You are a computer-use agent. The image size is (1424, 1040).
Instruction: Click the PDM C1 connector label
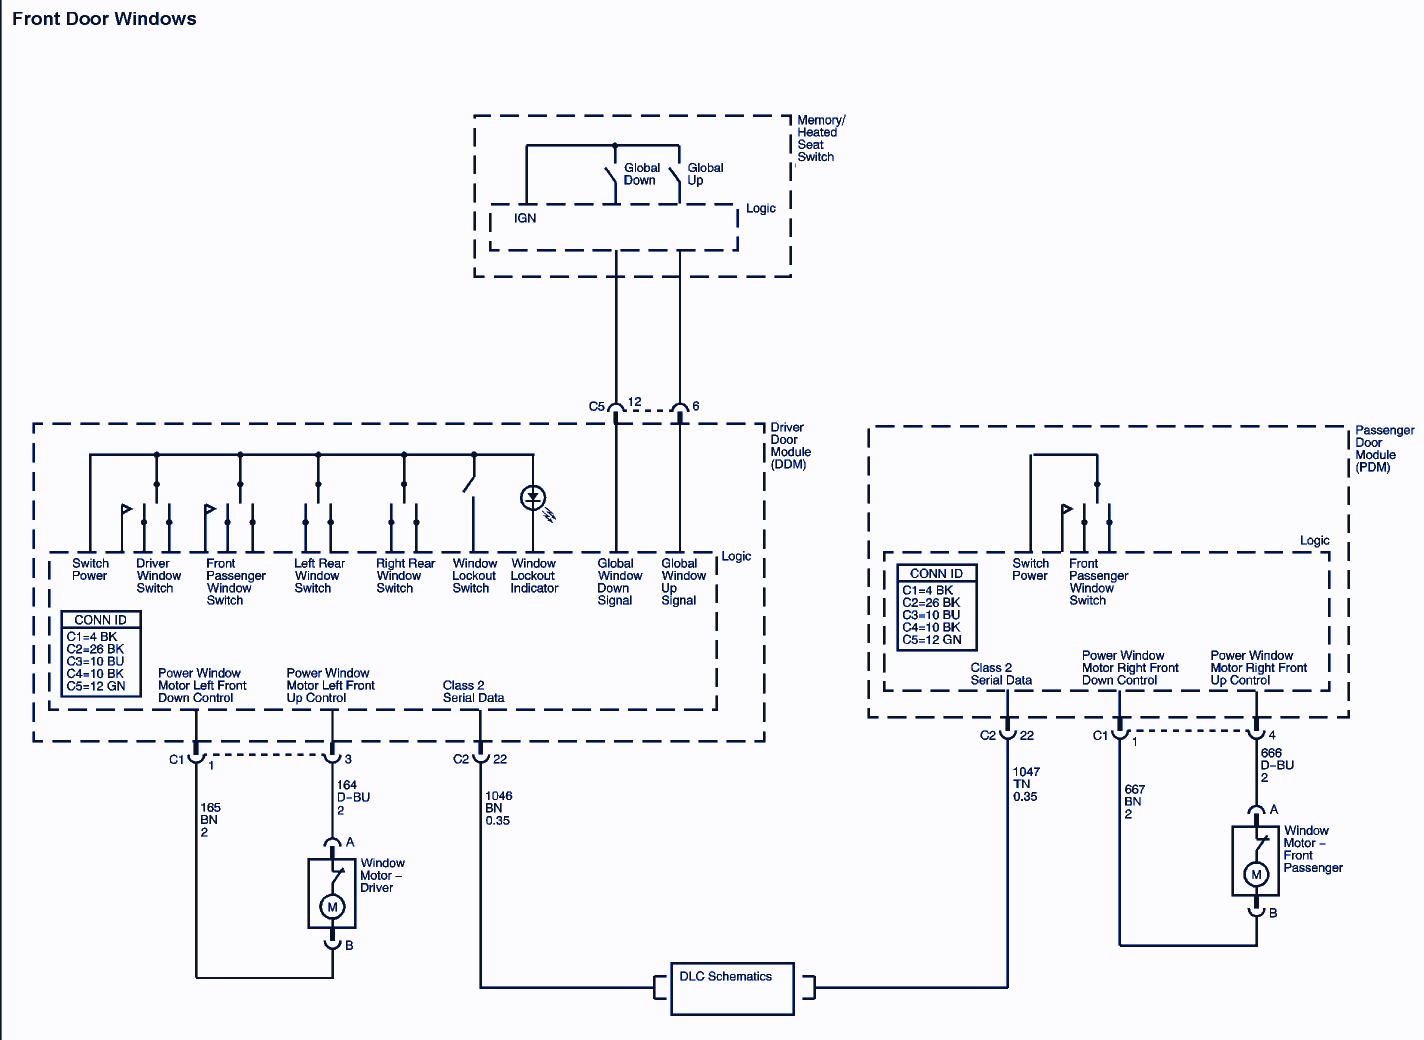tap(1100, 735)
